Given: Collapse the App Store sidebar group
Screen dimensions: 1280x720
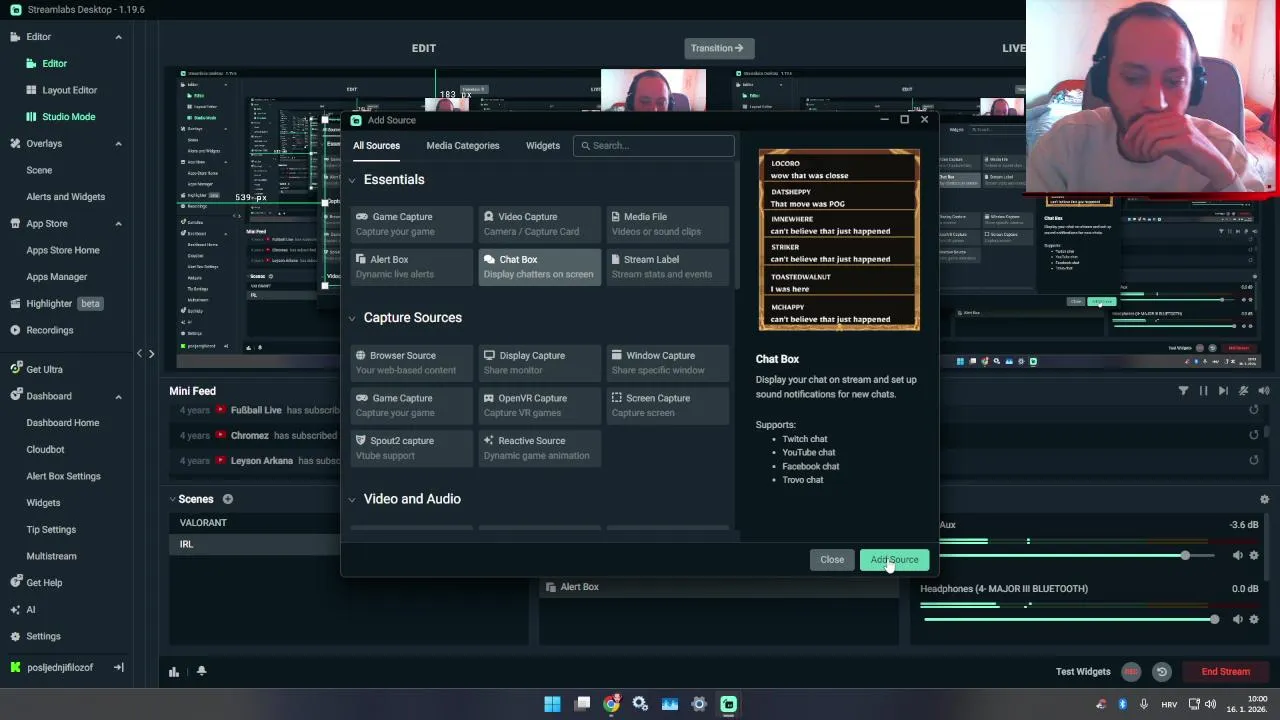Looking at the screenshot, I should pyautogui.click(x=118, y=224).
